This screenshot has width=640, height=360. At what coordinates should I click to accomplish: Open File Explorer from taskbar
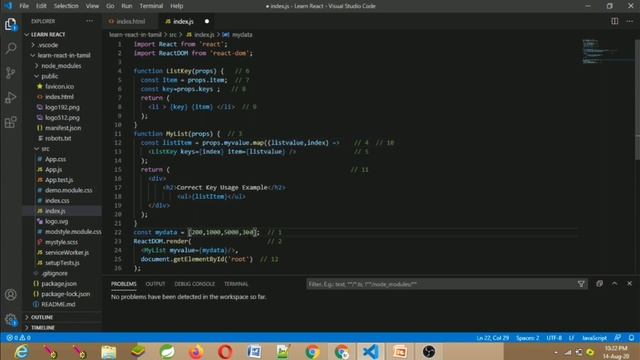pyautogui.click(x=109, y=351)
